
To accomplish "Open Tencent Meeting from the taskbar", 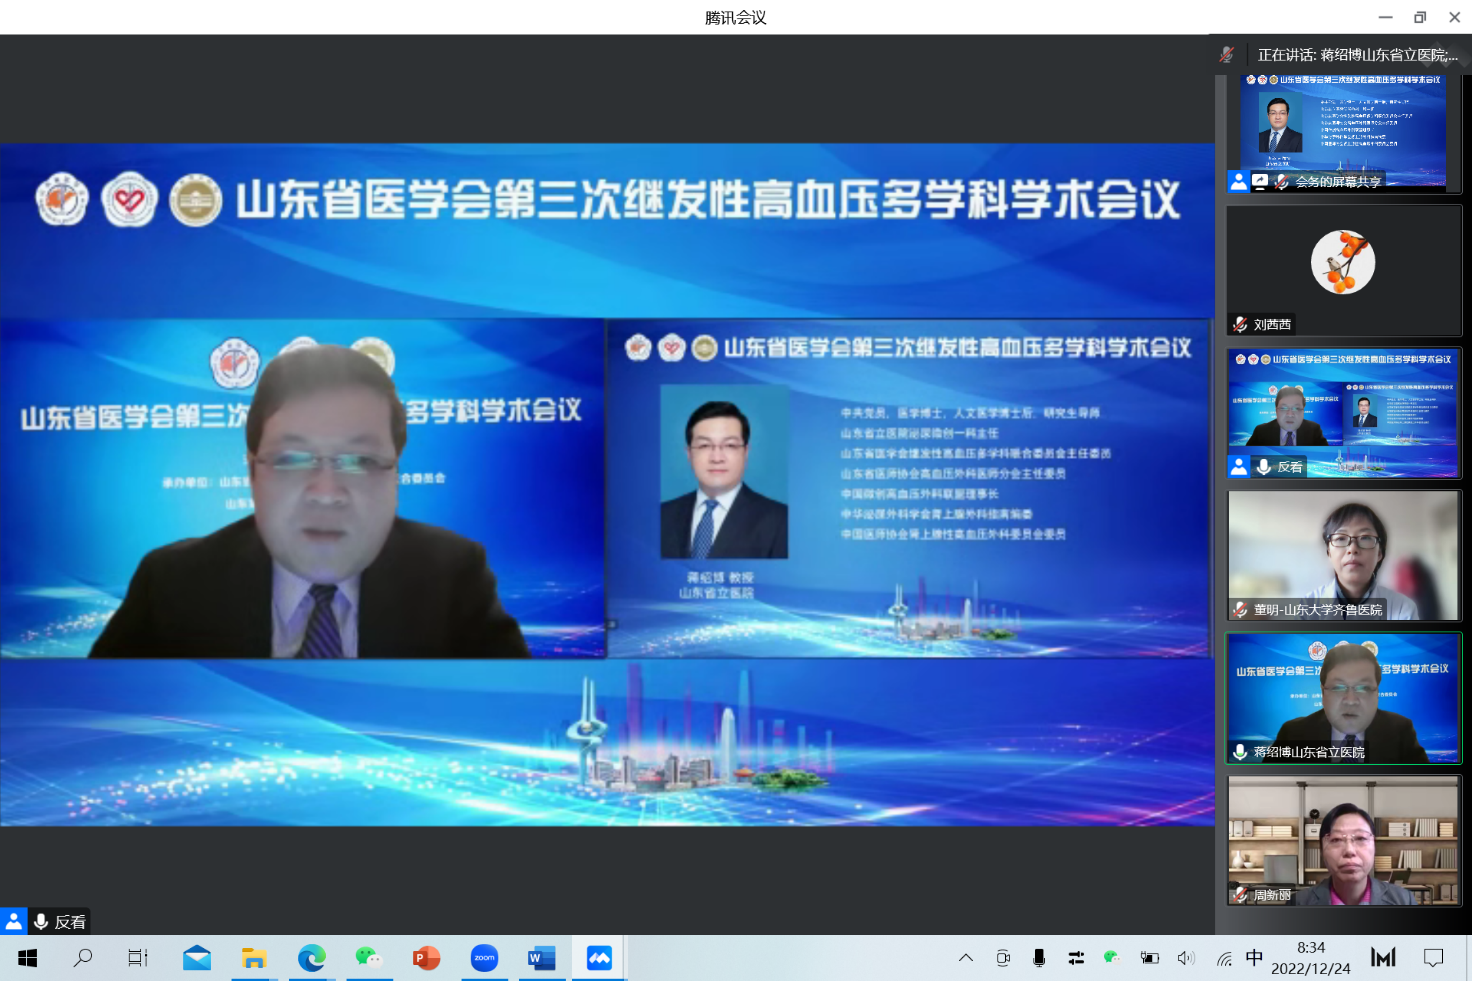I will tap(599, 958).
